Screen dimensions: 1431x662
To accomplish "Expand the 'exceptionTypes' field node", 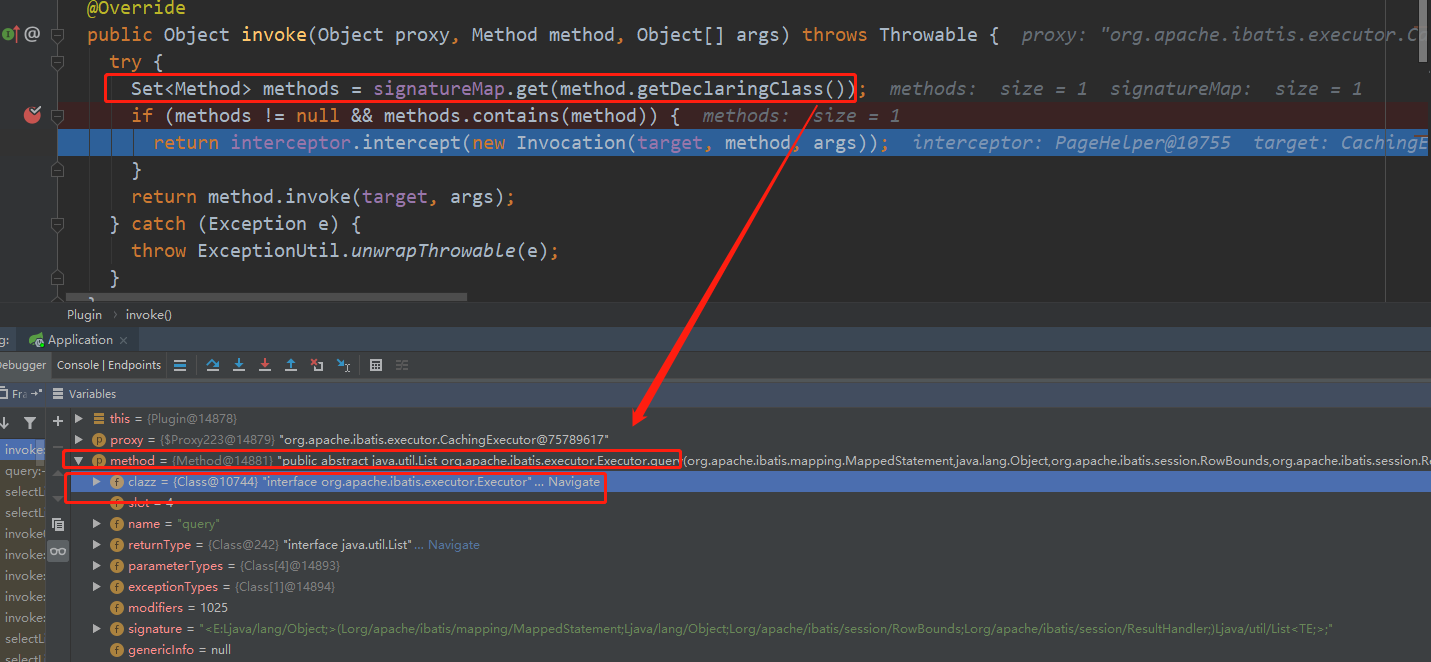I will (x=97, y=586).
